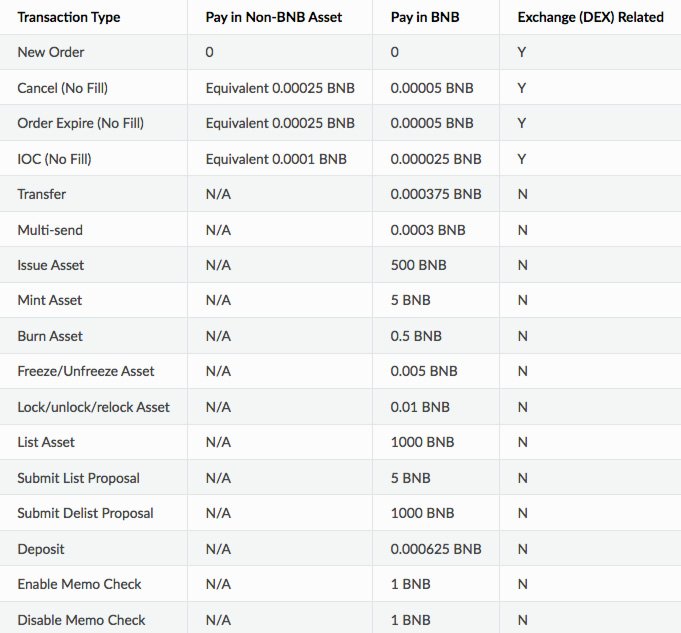
Task: Click 1 BNB in Enable Memo Check row
Action: point(410,584)
